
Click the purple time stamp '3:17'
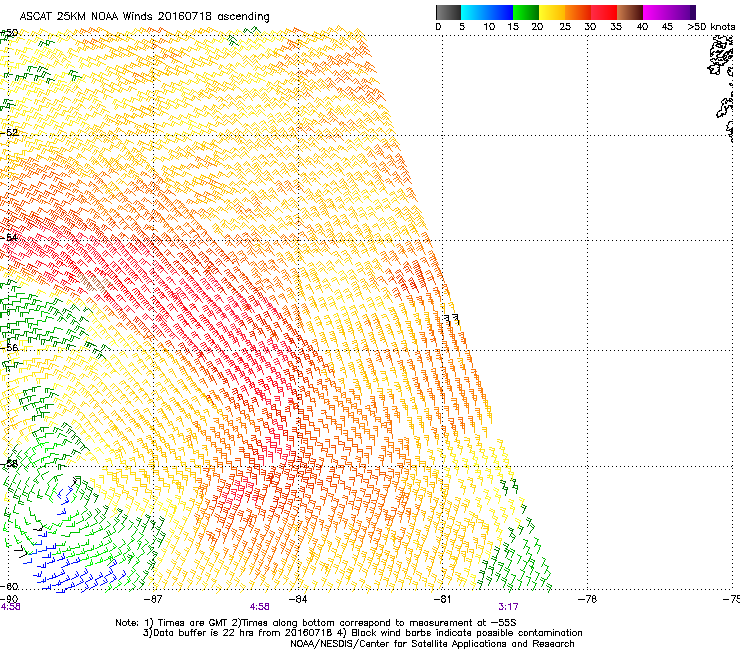coord(508,607)
